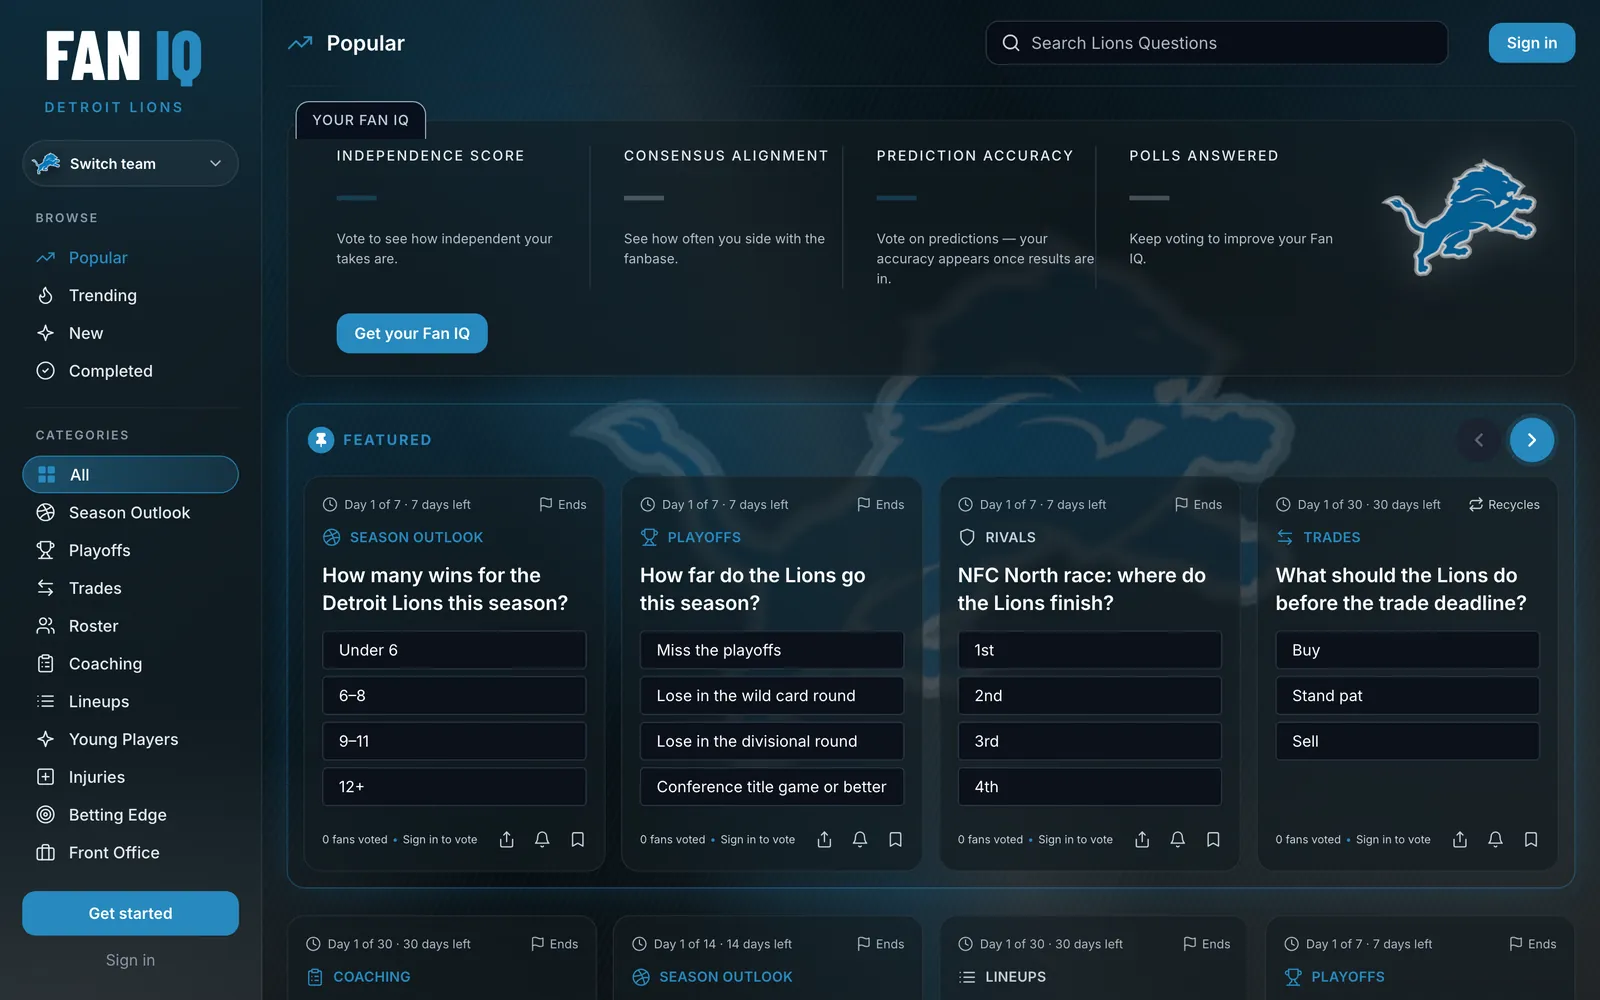Click bell on trade deadline card
This screenshot has width=1600, height=1000.
pyautogui.click(x=1495, y=839)
